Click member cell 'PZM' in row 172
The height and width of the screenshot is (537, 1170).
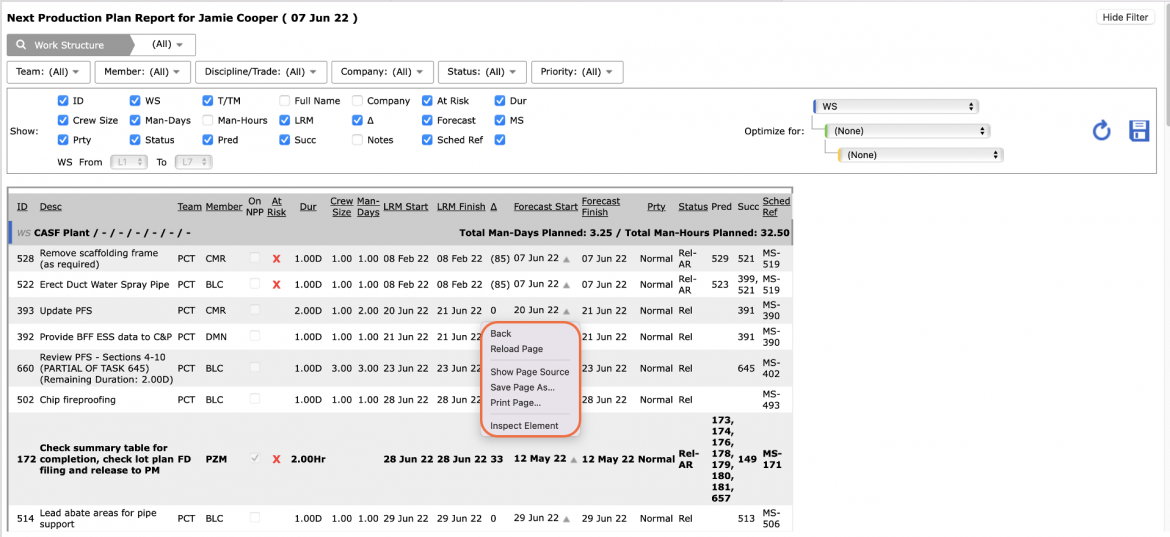tap(216, 459)
